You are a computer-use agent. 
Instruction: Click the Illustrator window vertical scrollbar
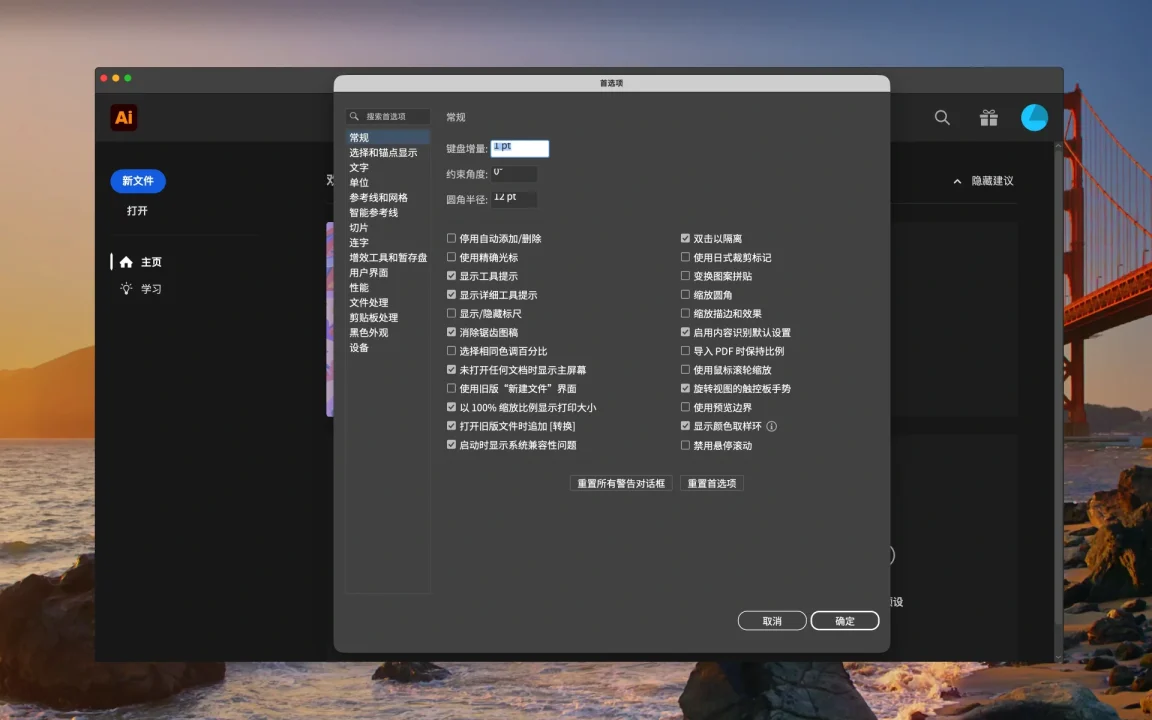(1059, 401)
